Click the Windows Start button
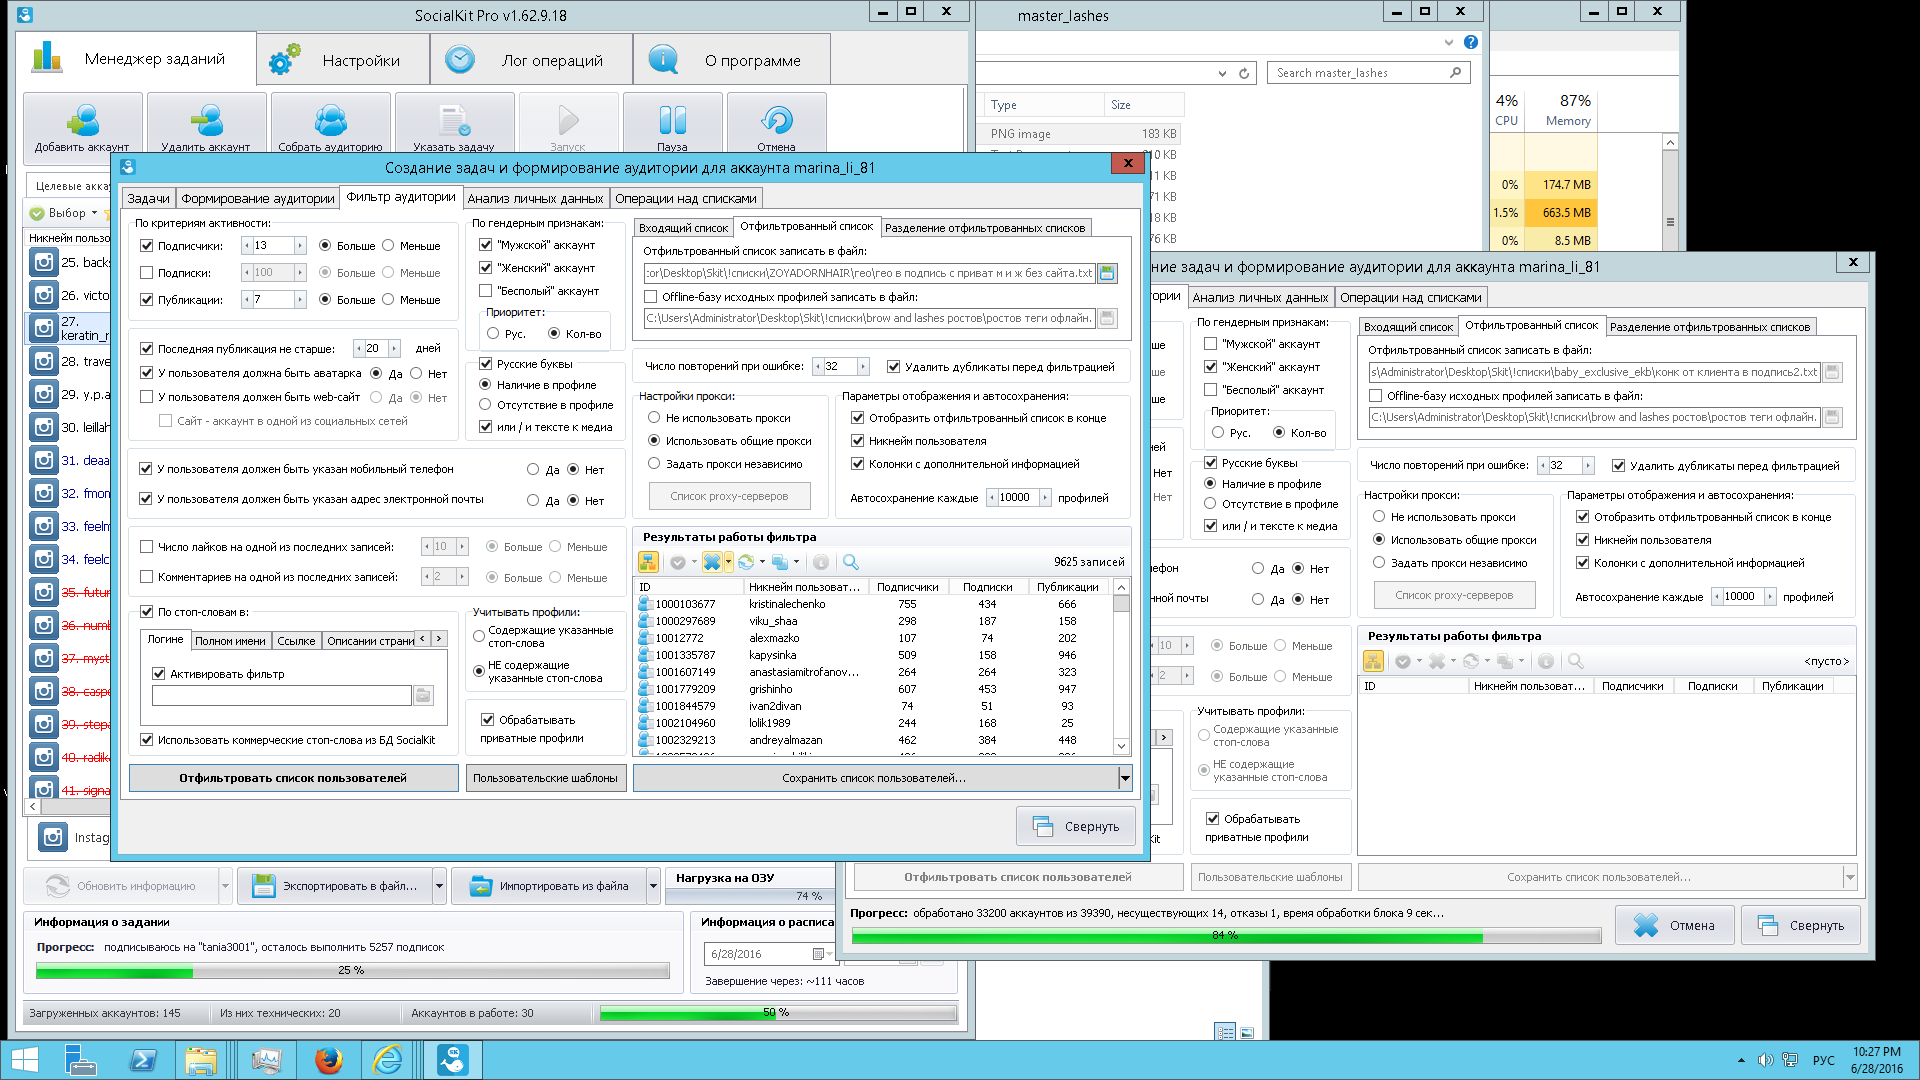The height and width of the screenshot is (1080, 1920). tap(24, 1060)
